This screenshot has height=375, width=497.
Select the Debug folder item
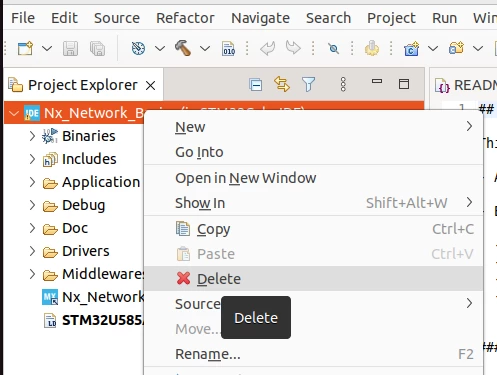coord(84,205)
